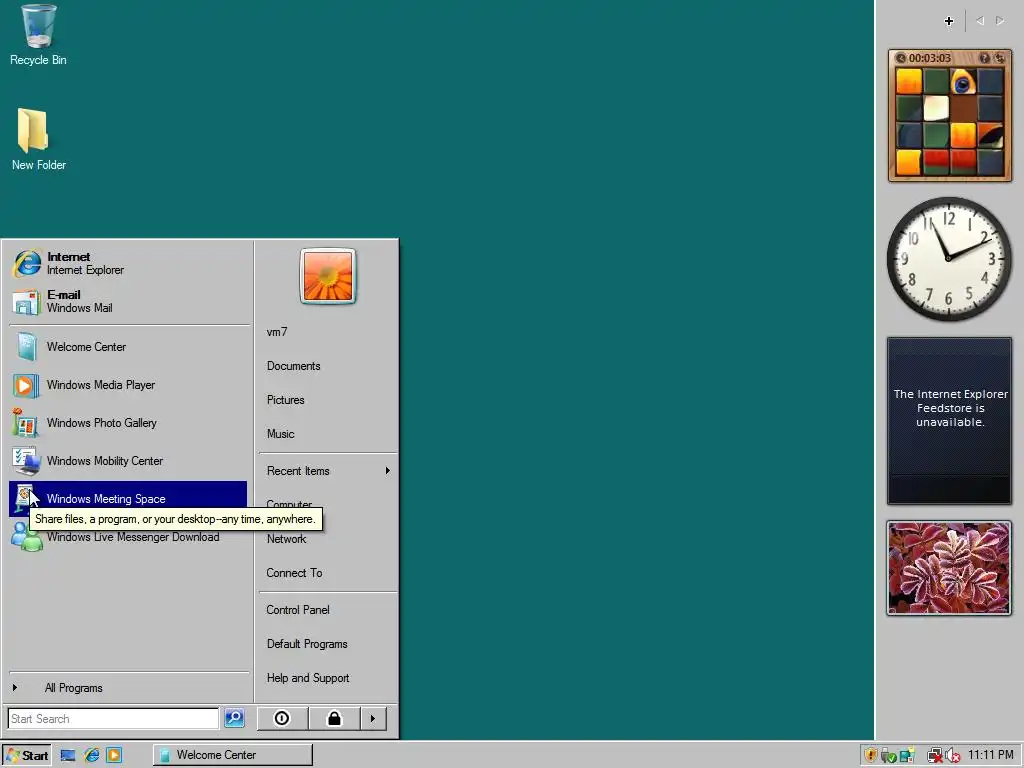This screenshot has width=1024, height=768.
Task: Click the toucan eye puzzle tile
Action: (x=963, y=82)
